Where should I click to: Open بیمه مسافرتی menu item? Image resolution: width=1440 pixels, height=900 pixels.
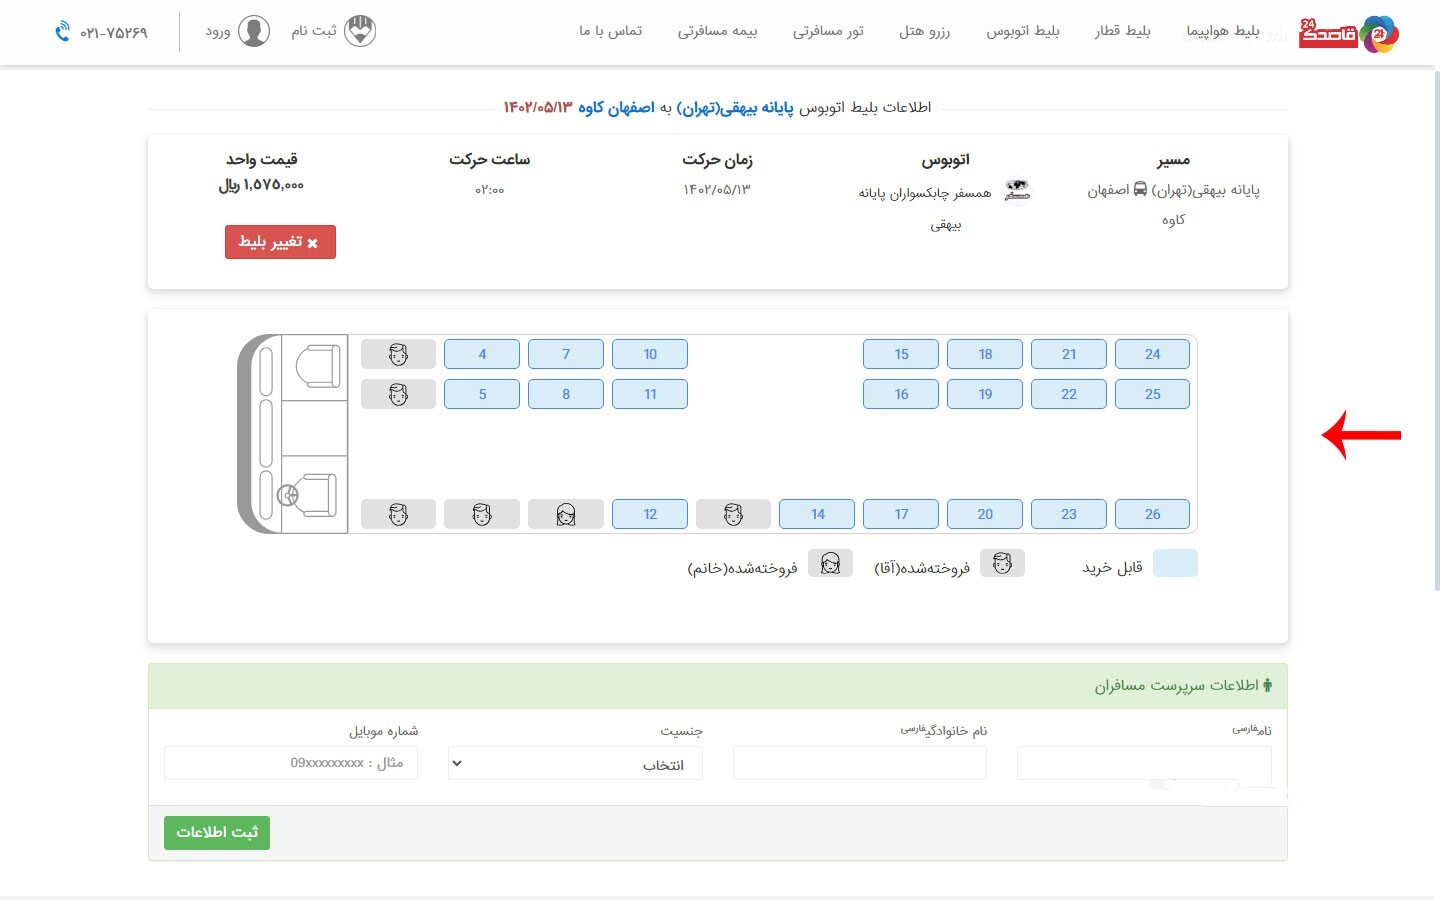(717, 31)
